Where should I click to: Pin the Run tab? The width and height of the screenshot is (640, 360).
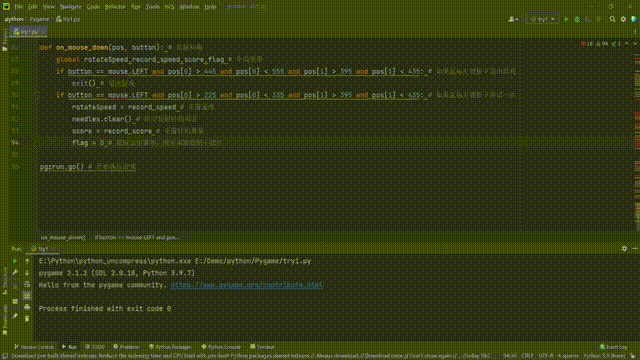coord(15,316)
